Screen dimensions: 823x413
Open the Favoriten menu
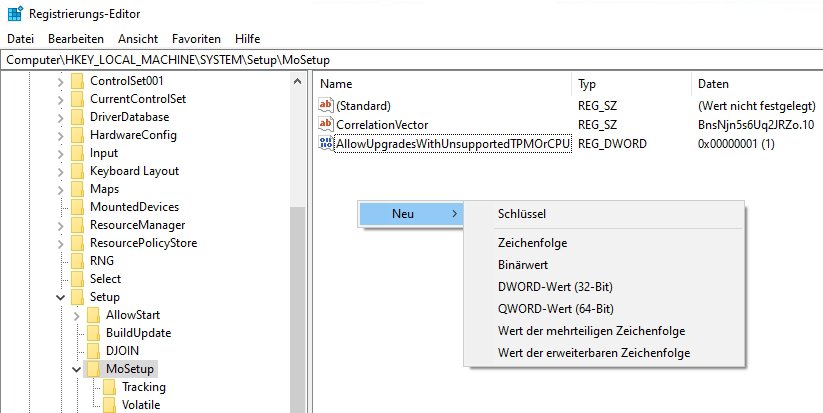click(196, 38)
